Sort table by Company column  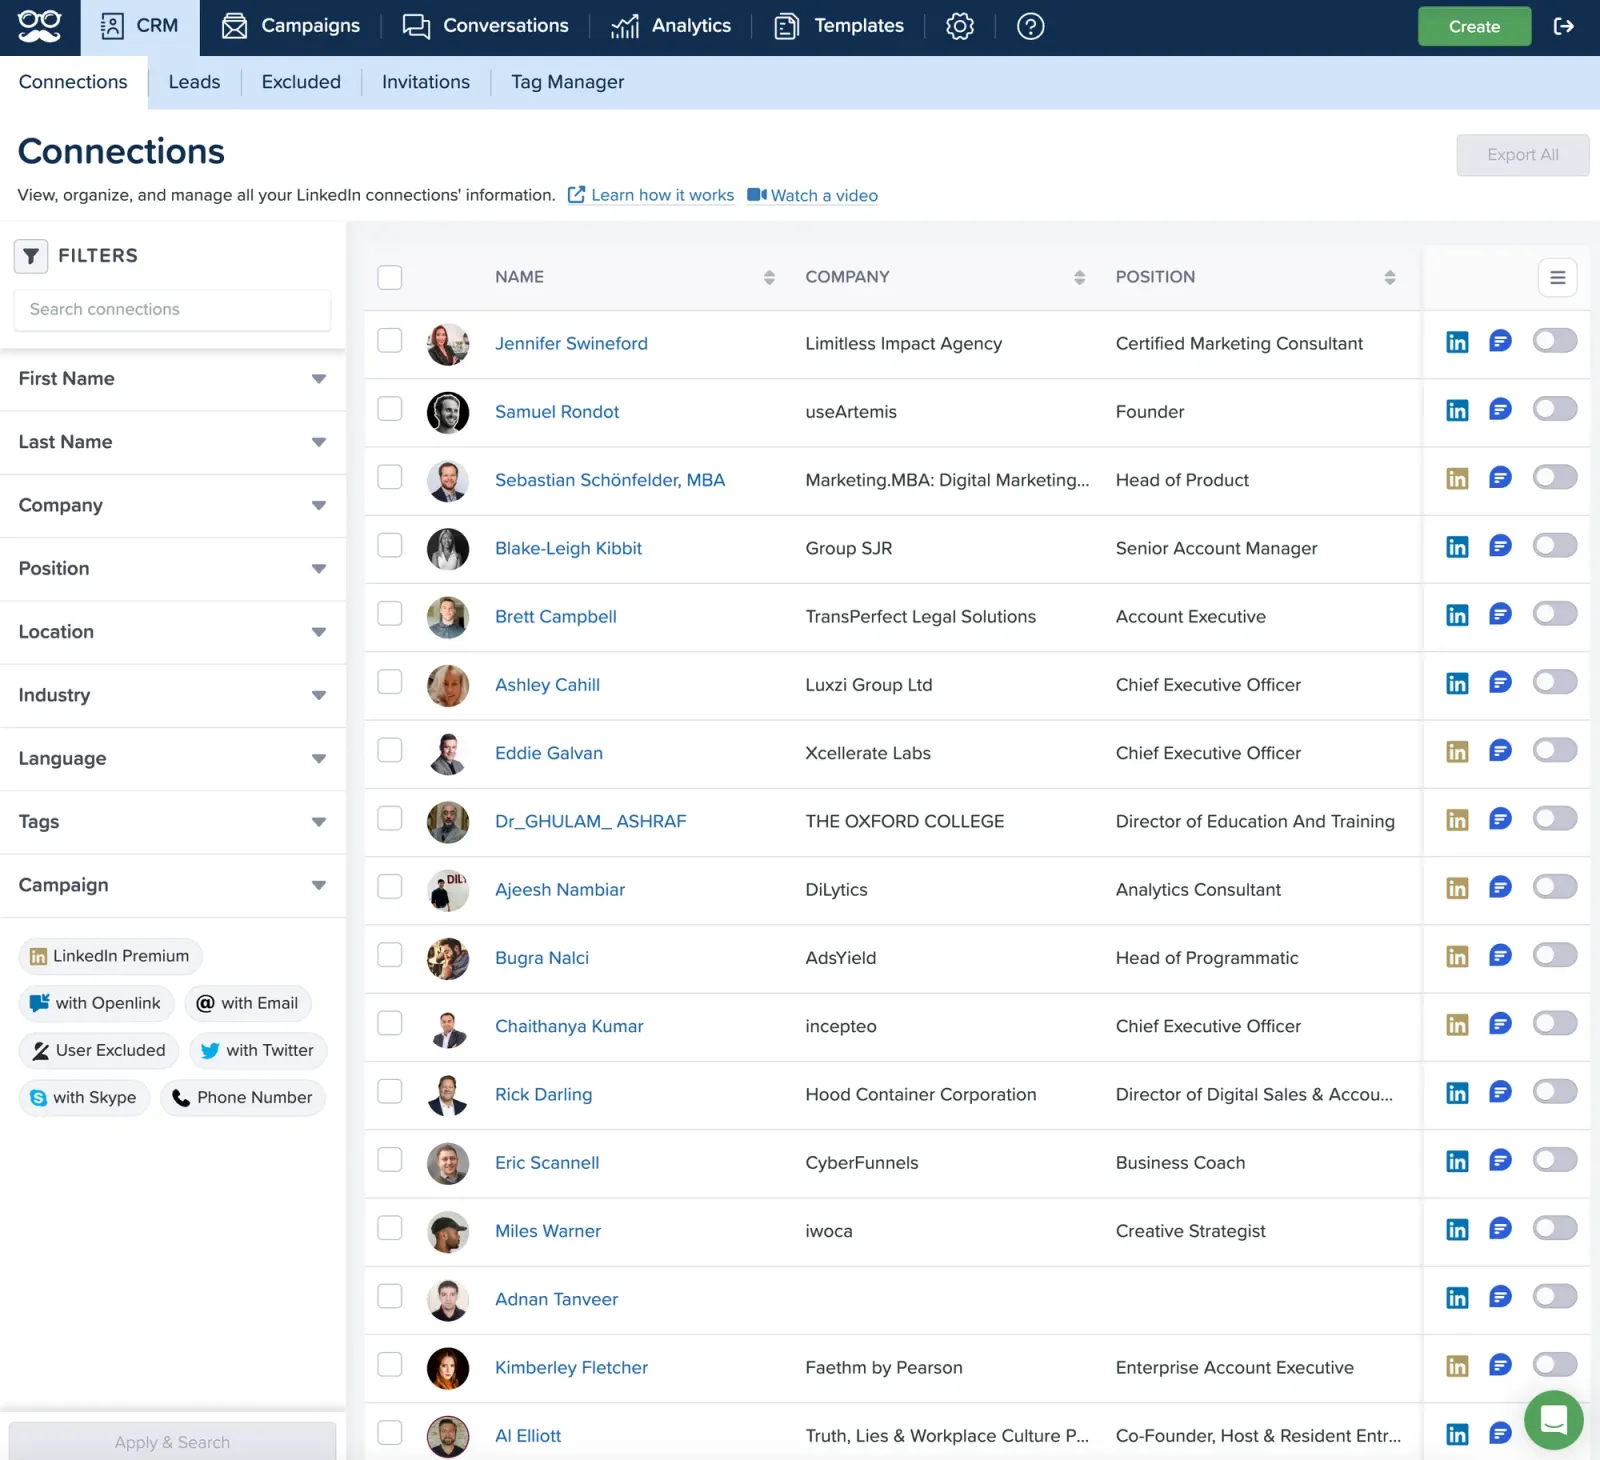[1079, 277]
